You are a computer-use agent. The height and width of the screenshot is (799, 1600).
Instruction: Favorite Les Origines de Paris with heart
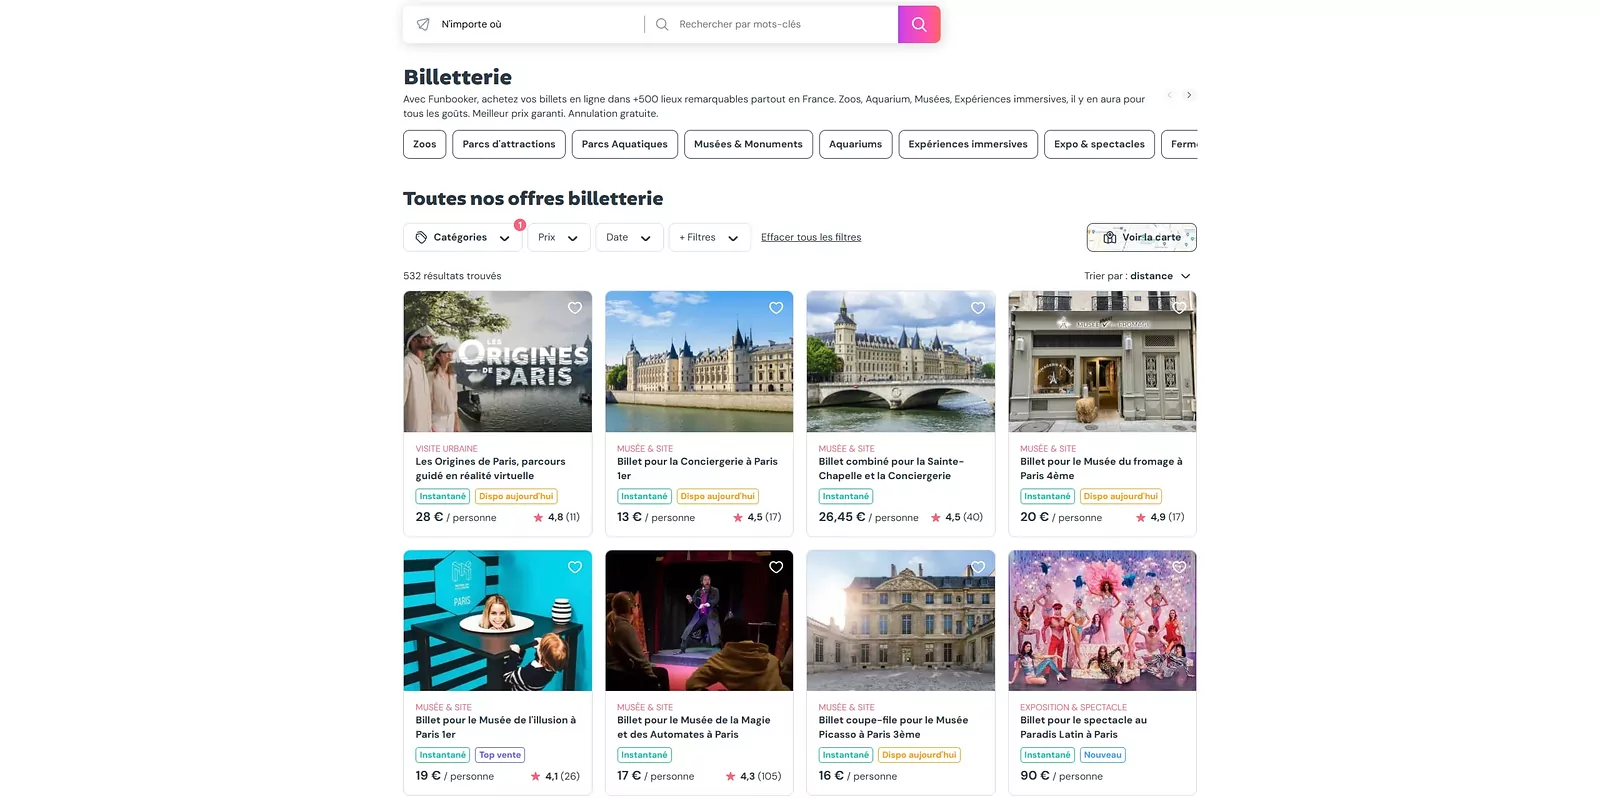point(575,308)
